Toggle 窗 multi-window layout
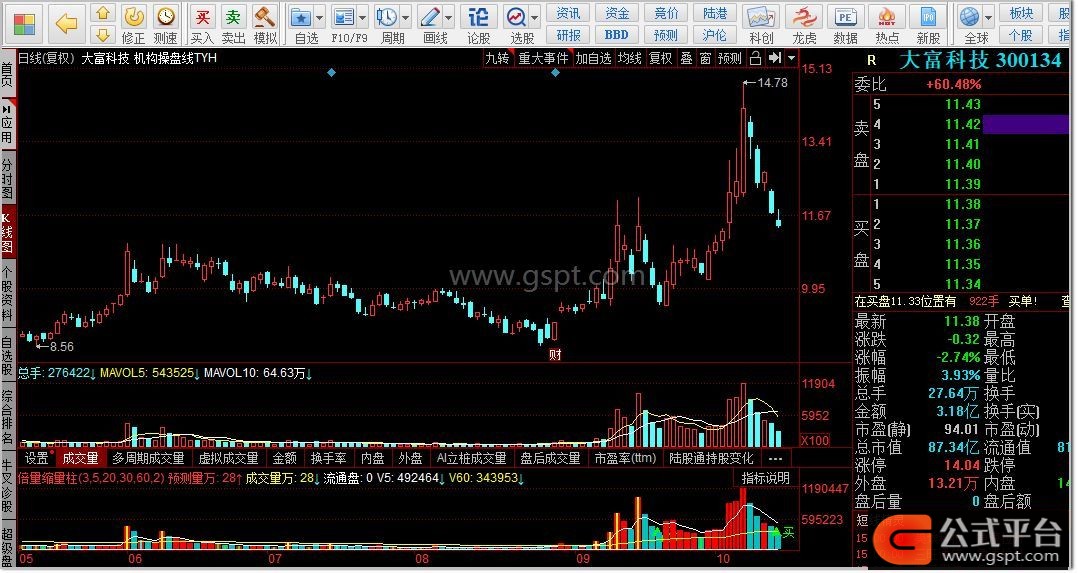1078x573 pixels. click(705, 58)
